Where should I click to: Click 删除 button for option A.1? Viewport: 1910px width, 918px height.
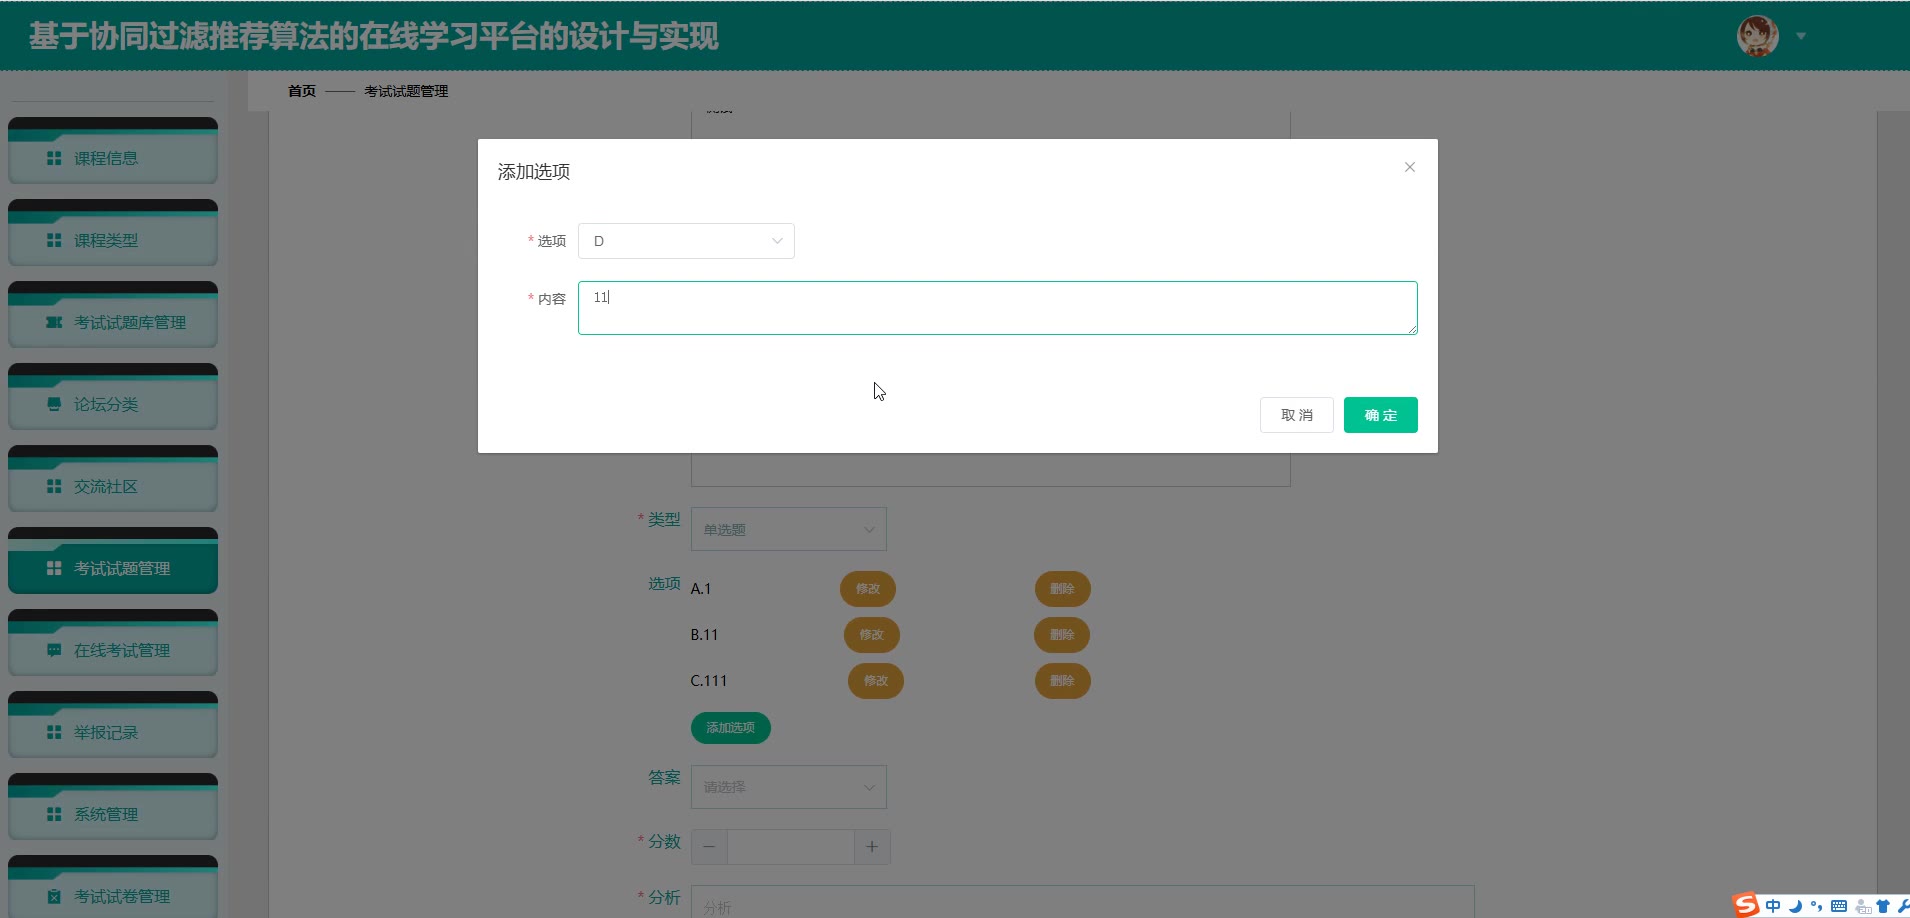[1062, 589]
